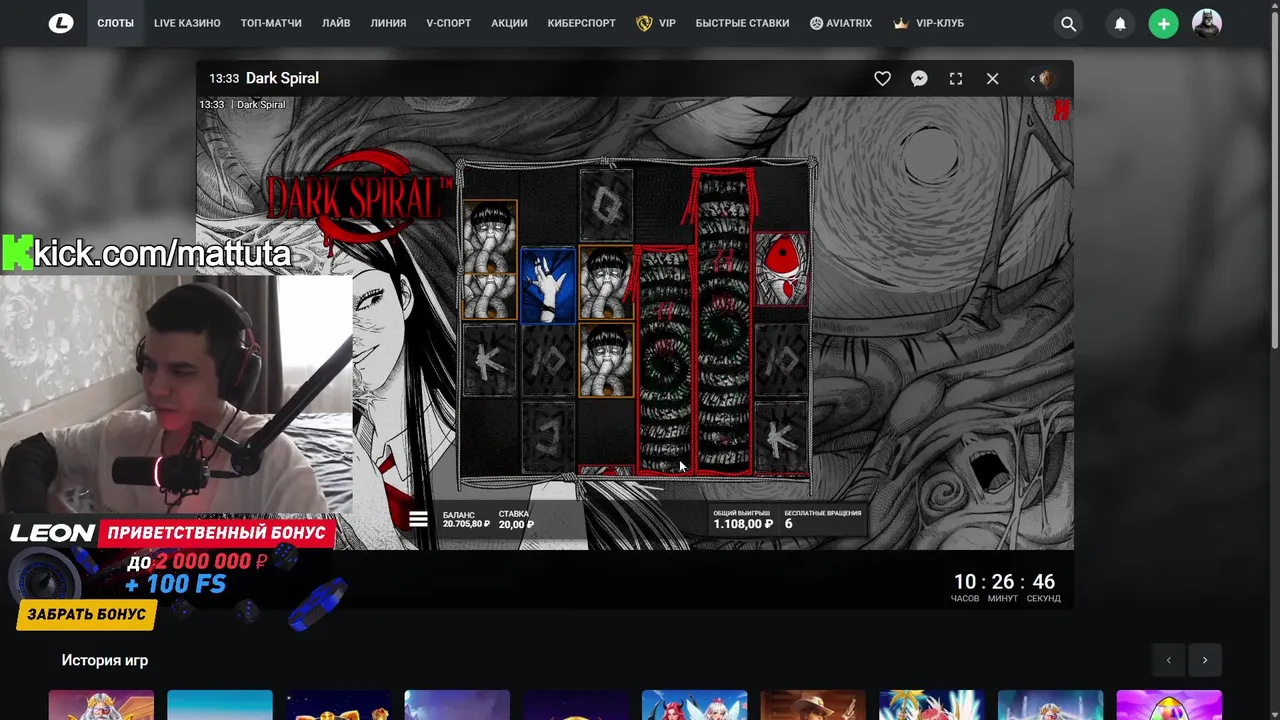Open Киберспорт section
1280x720 pixels.
click(581, 23)
